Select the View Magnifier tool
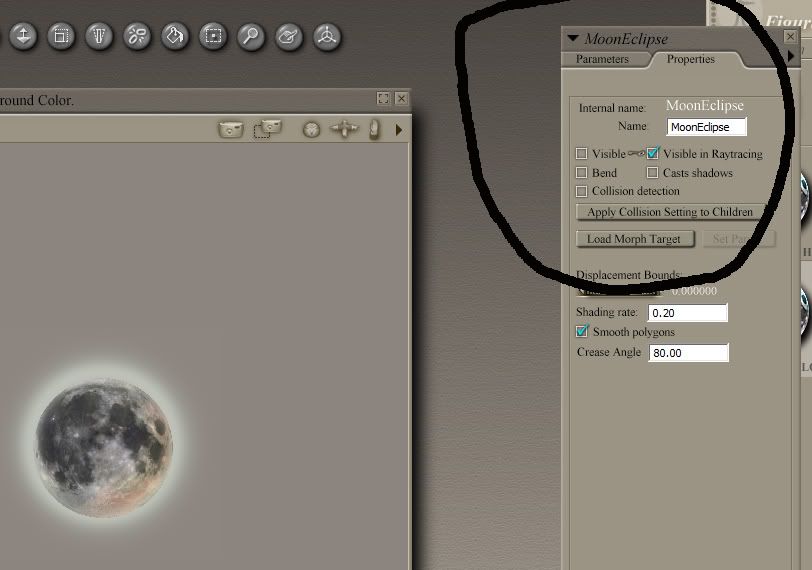 click(250, 37)
